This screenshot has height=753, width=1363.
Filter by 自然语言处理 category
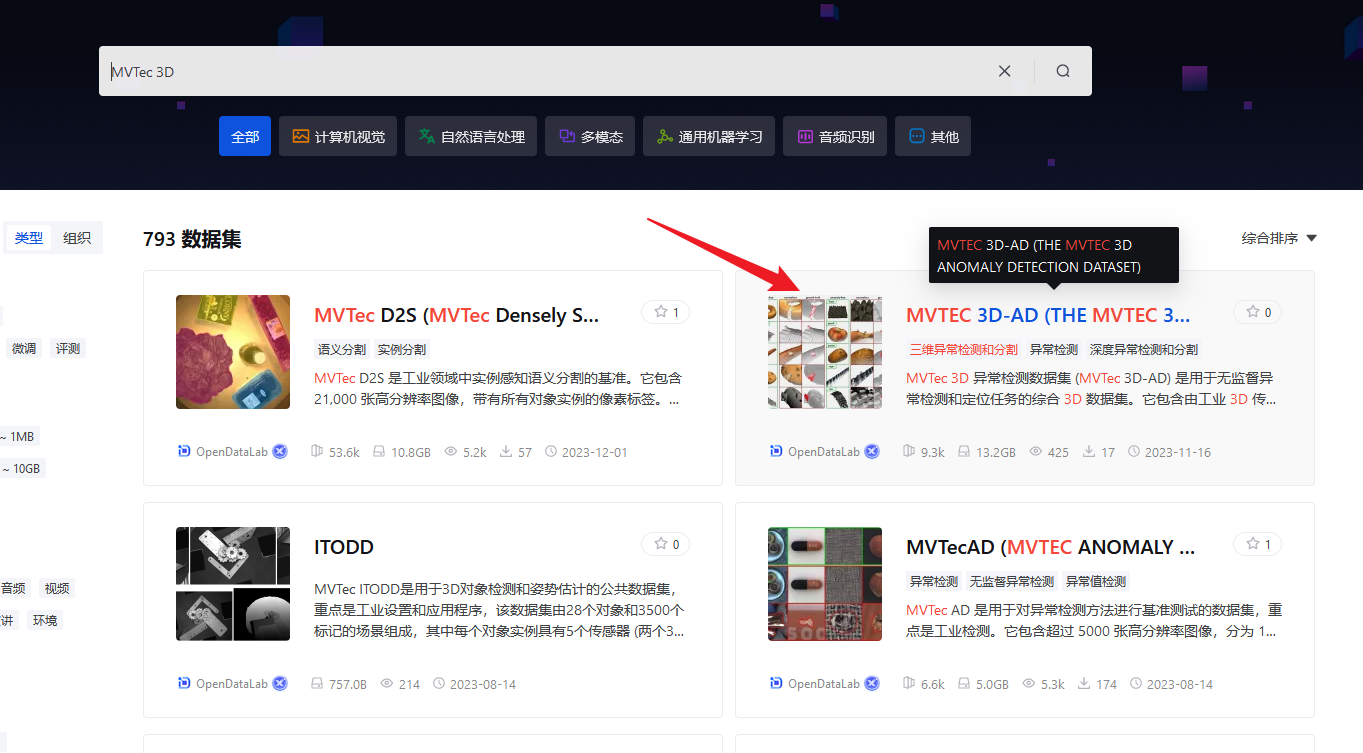[x=471, y=136]
